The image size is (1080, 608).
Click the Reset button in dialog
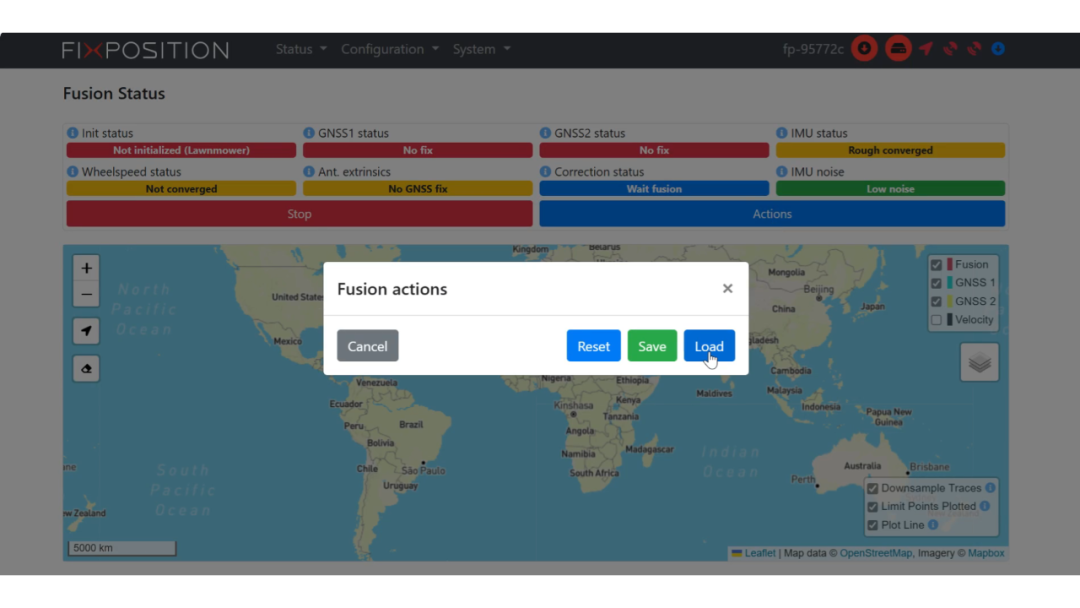coord(593,346)
